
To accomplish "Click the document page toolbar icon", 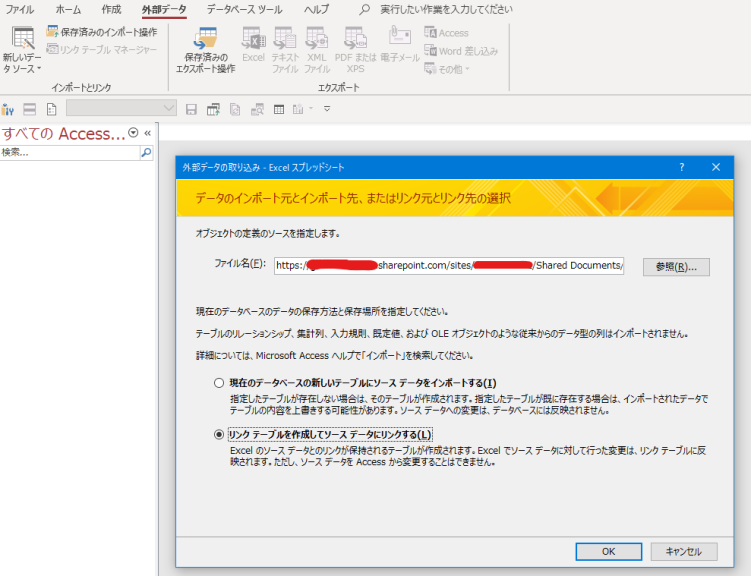I will 52,110.
